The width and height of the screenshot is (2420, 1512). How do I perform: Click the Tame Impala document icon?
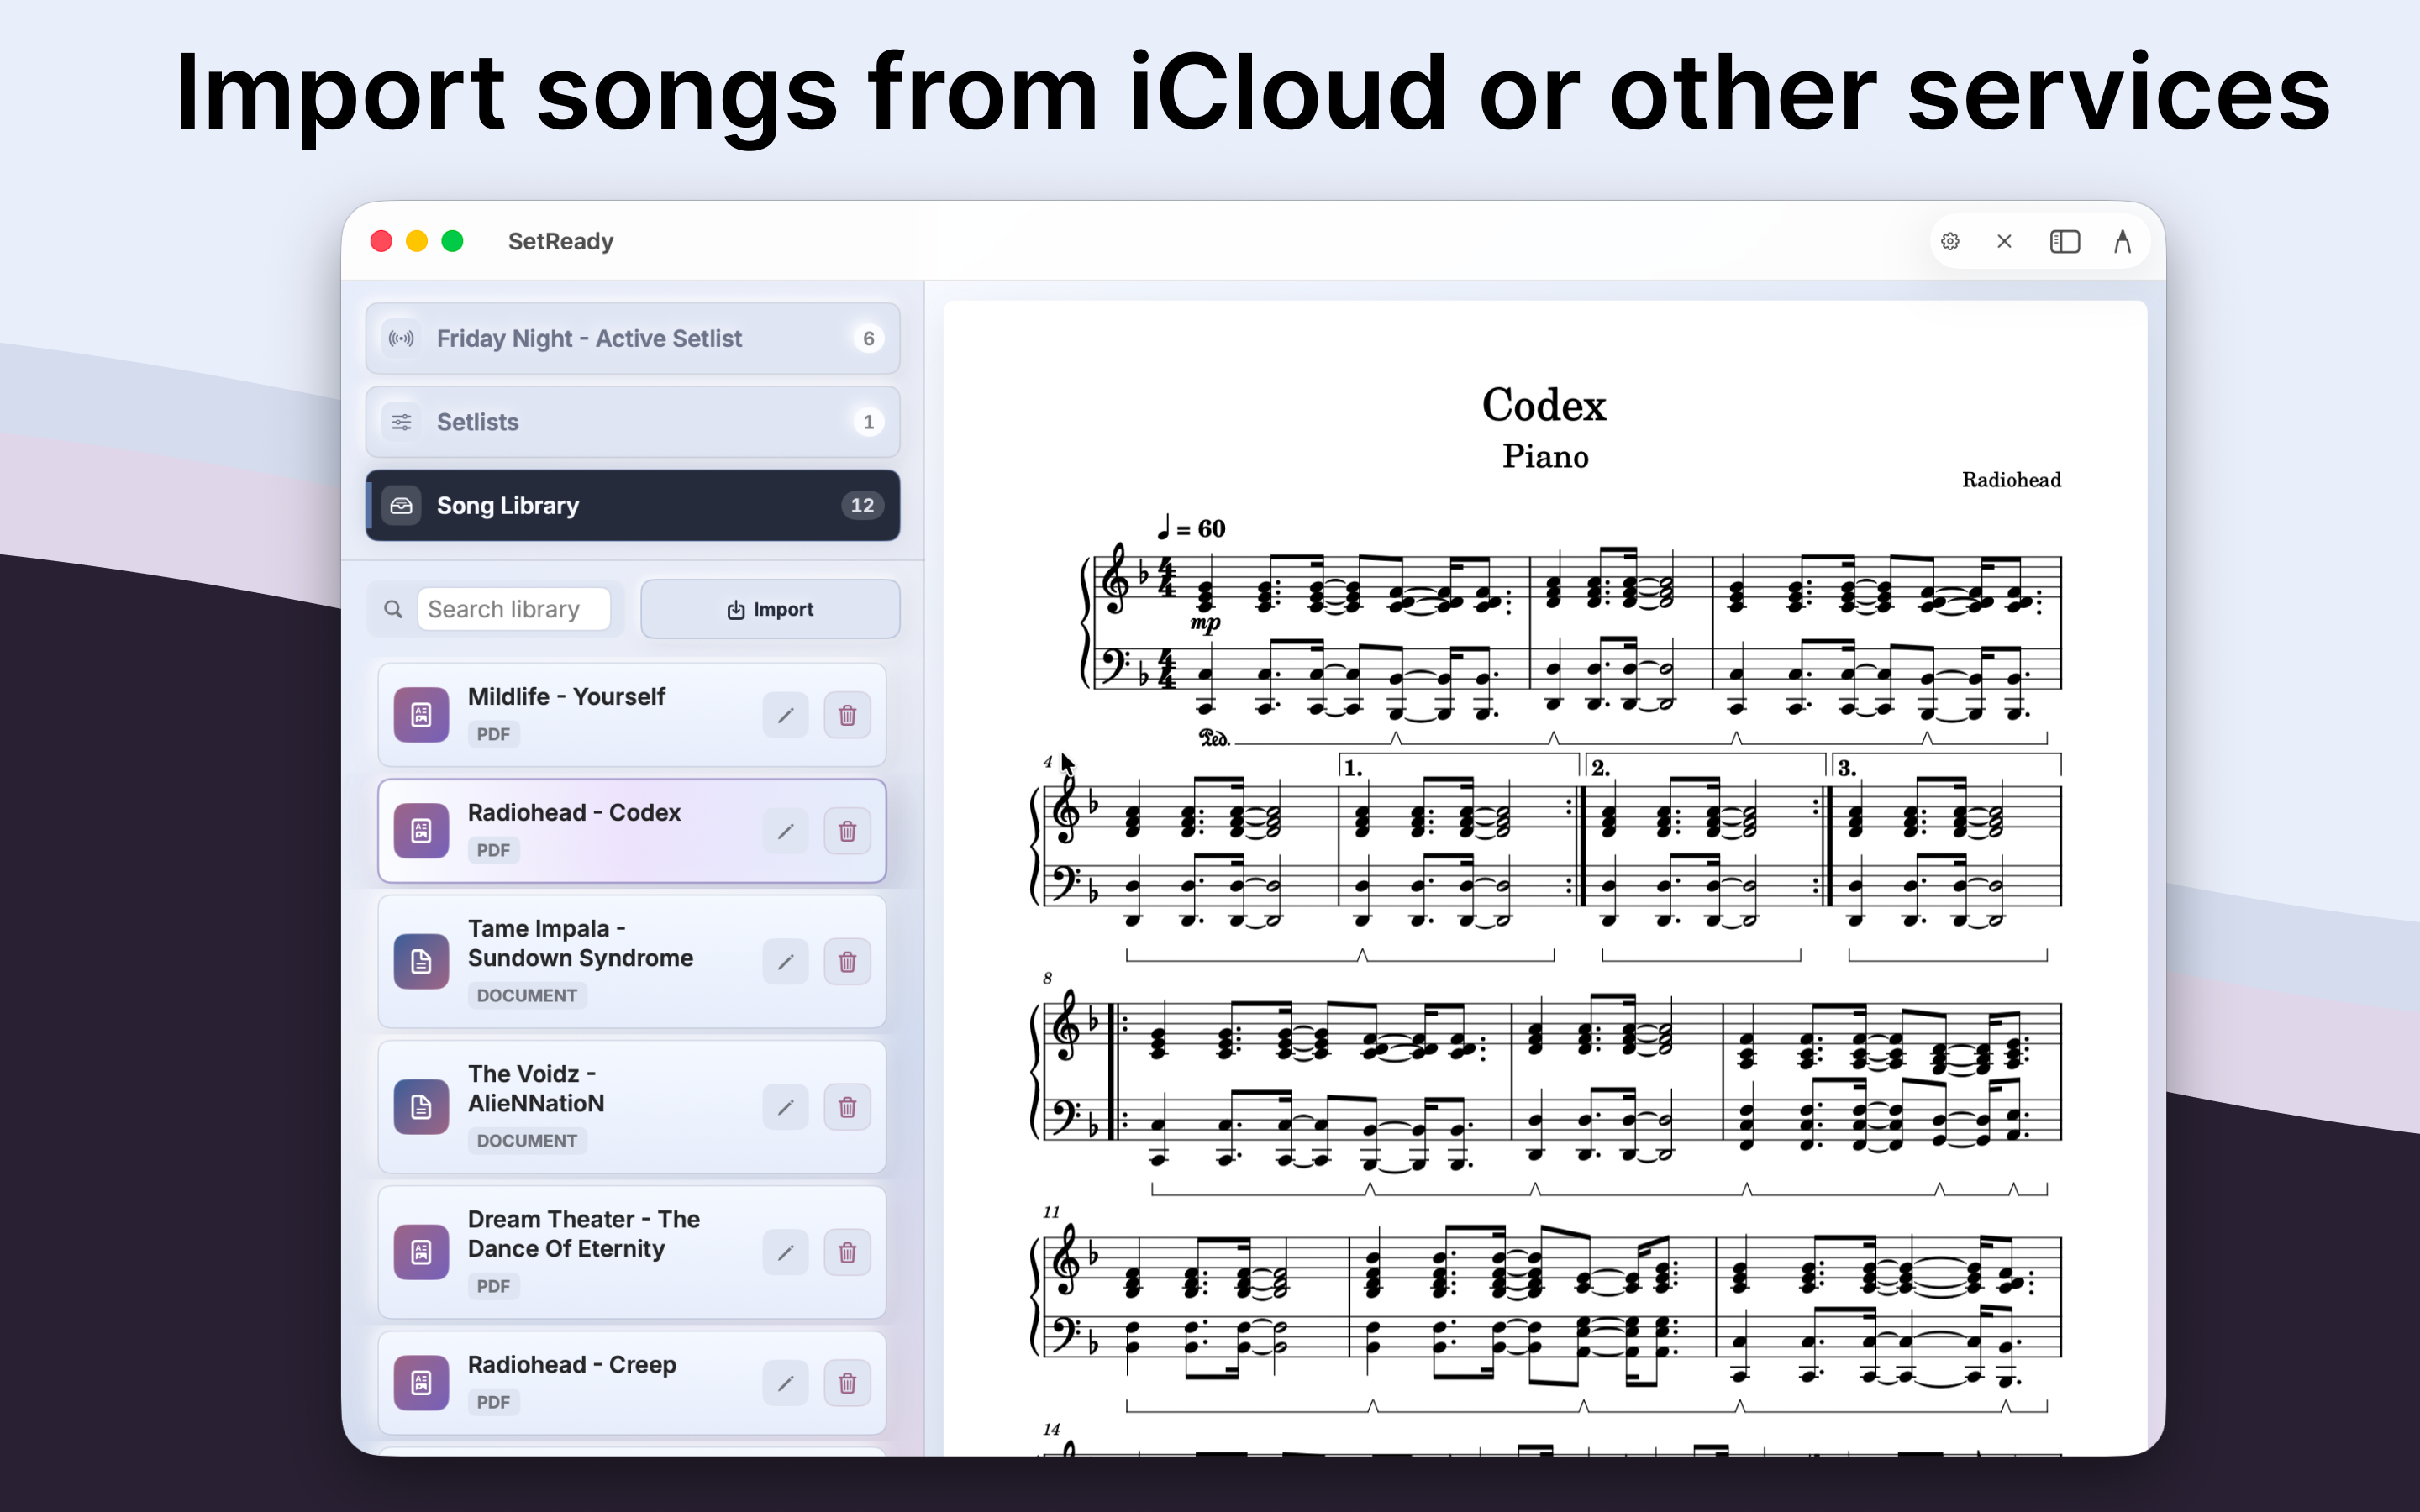pos(421,961)
